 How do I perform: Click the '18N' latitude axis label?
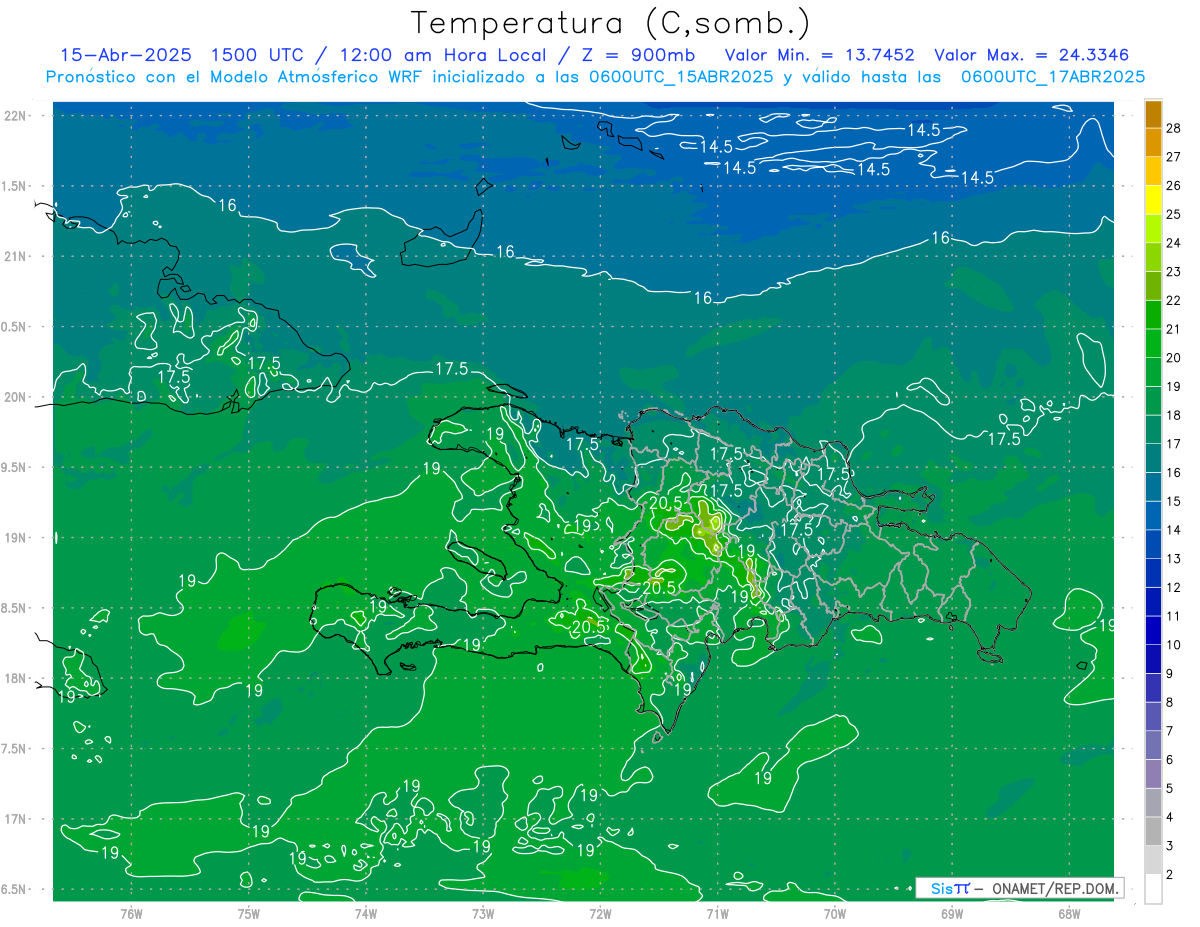coord(16,678)
